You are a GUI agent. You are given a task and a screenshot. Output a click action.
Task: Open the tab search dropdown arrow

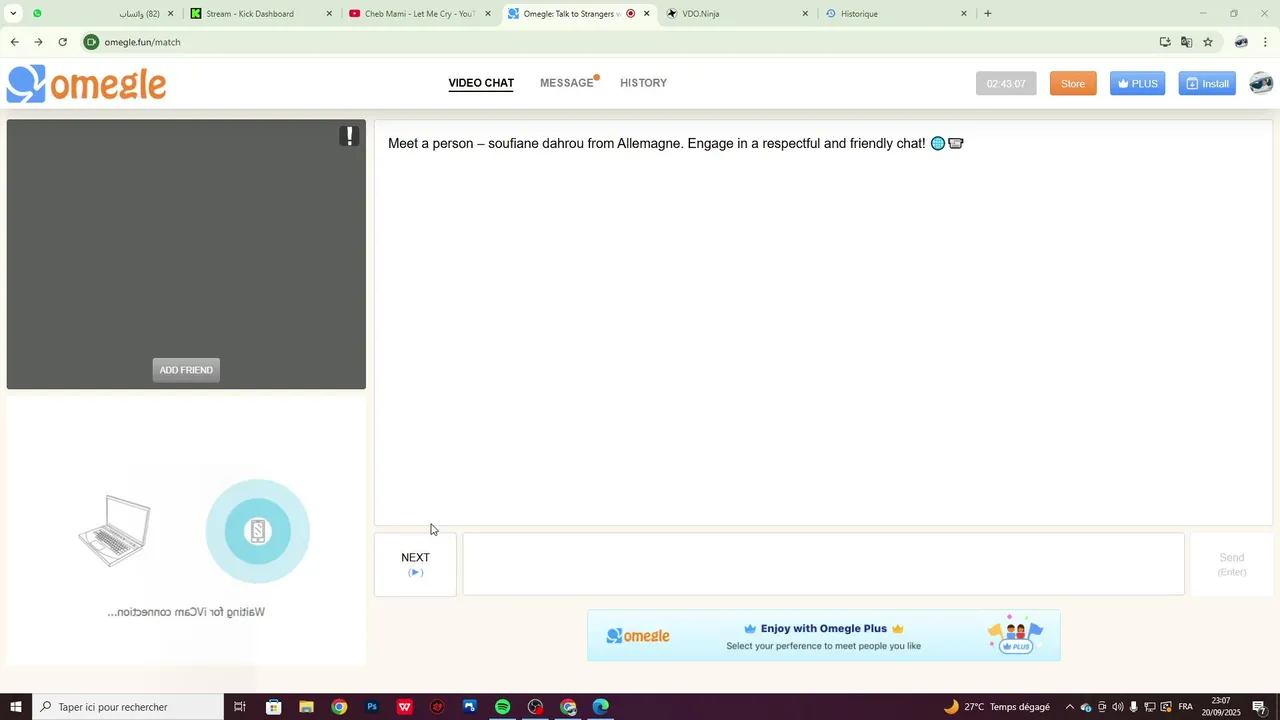[13, 14]
